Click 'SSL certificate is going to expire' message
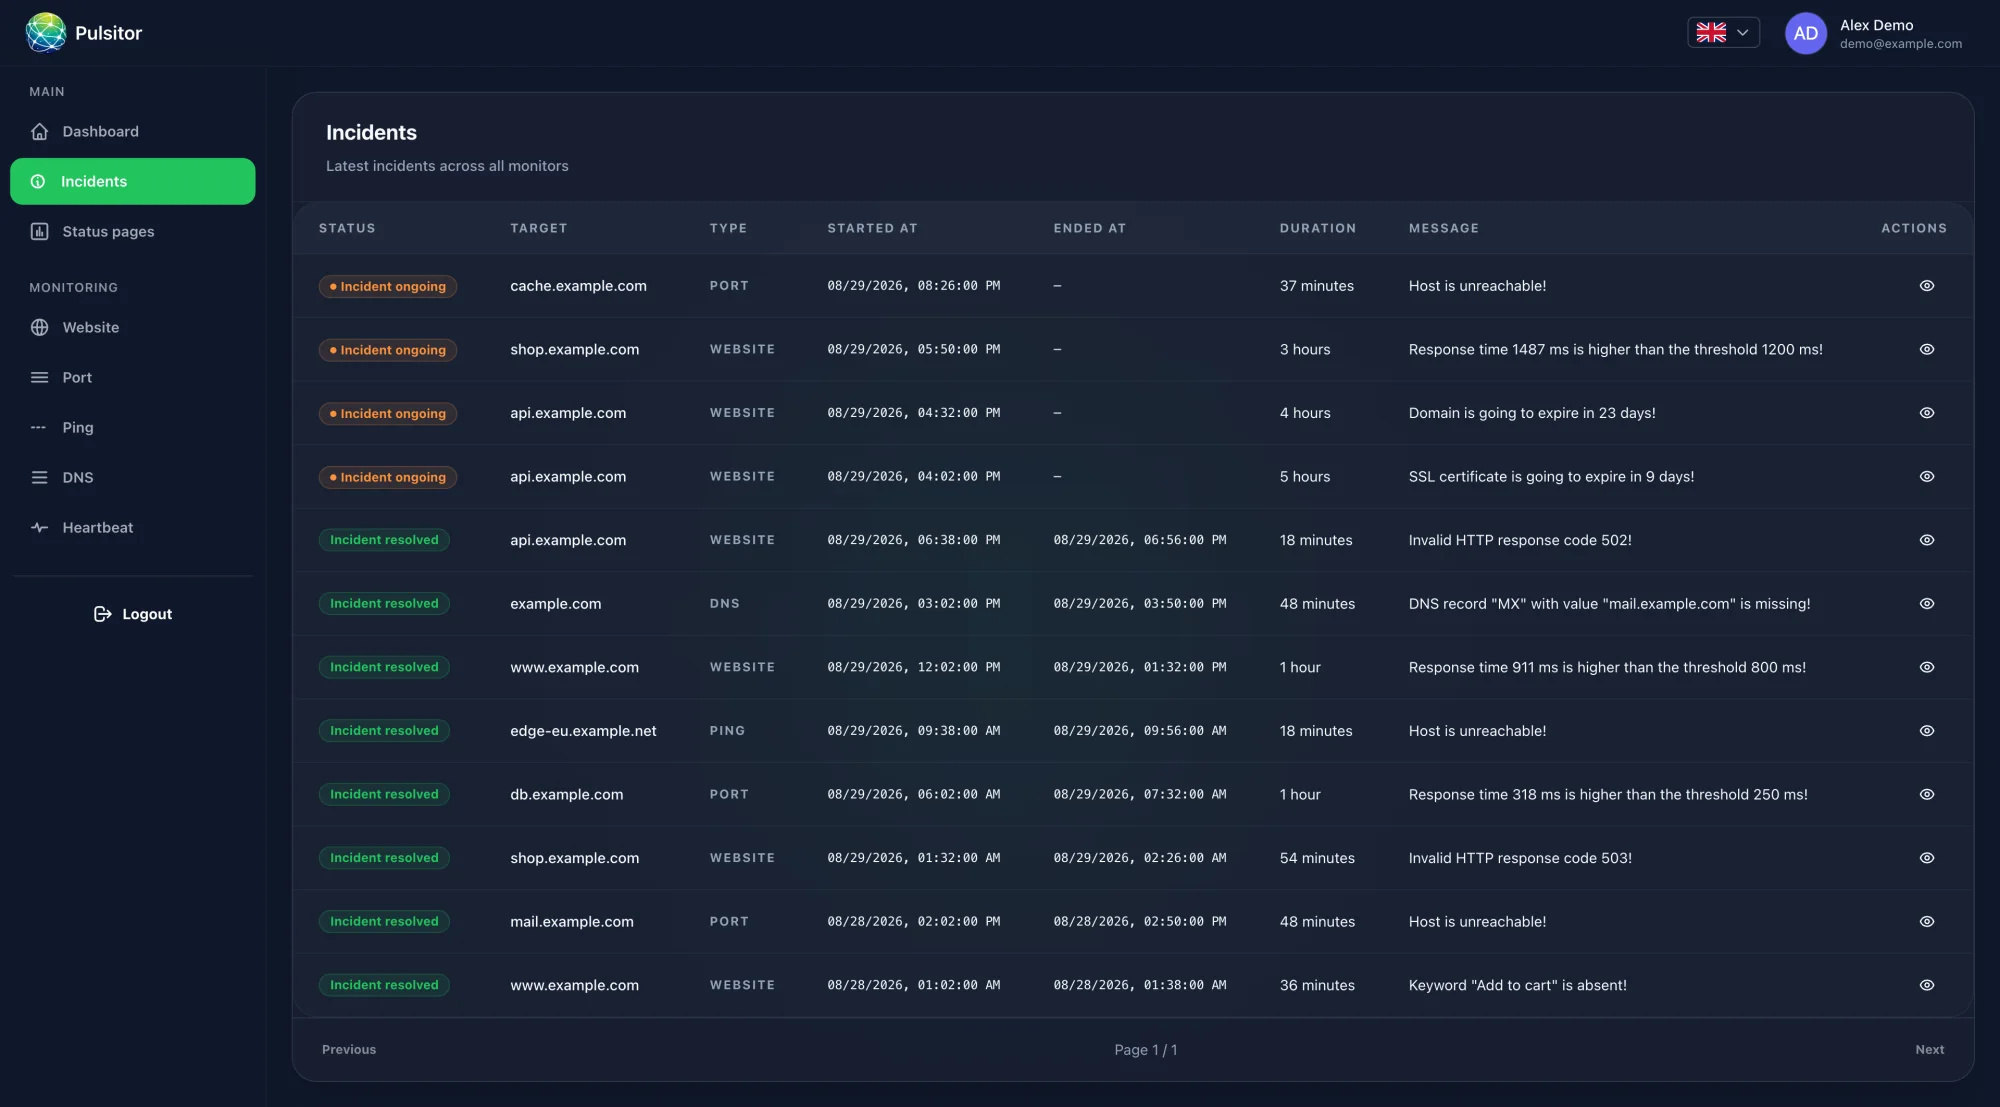Viewport: 2000px width, 1107px height. click(x=1551, y=477)
